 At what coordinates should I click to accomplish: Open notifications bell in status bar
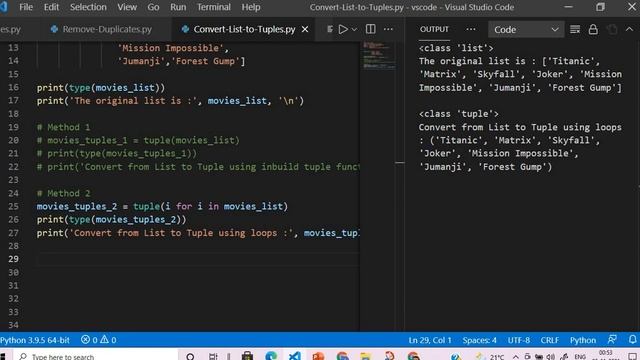[632, 340]
